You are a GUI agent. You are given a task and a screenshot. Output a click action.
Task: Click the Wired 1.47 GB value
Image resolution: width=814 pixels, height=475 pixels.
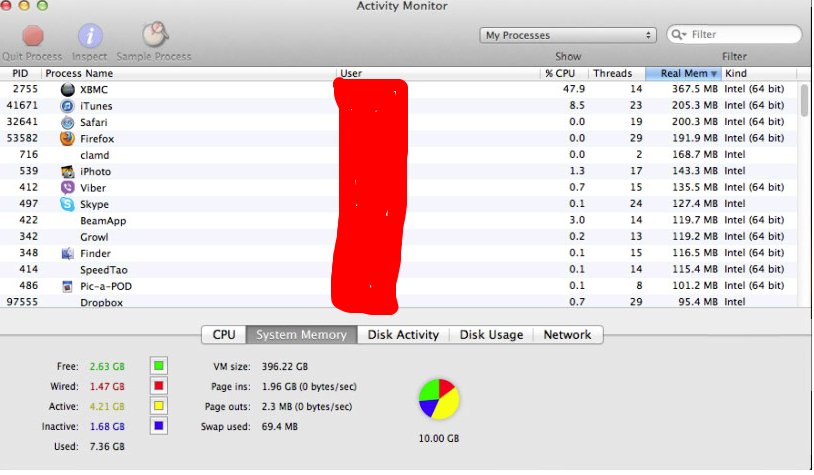coord(107,386)
